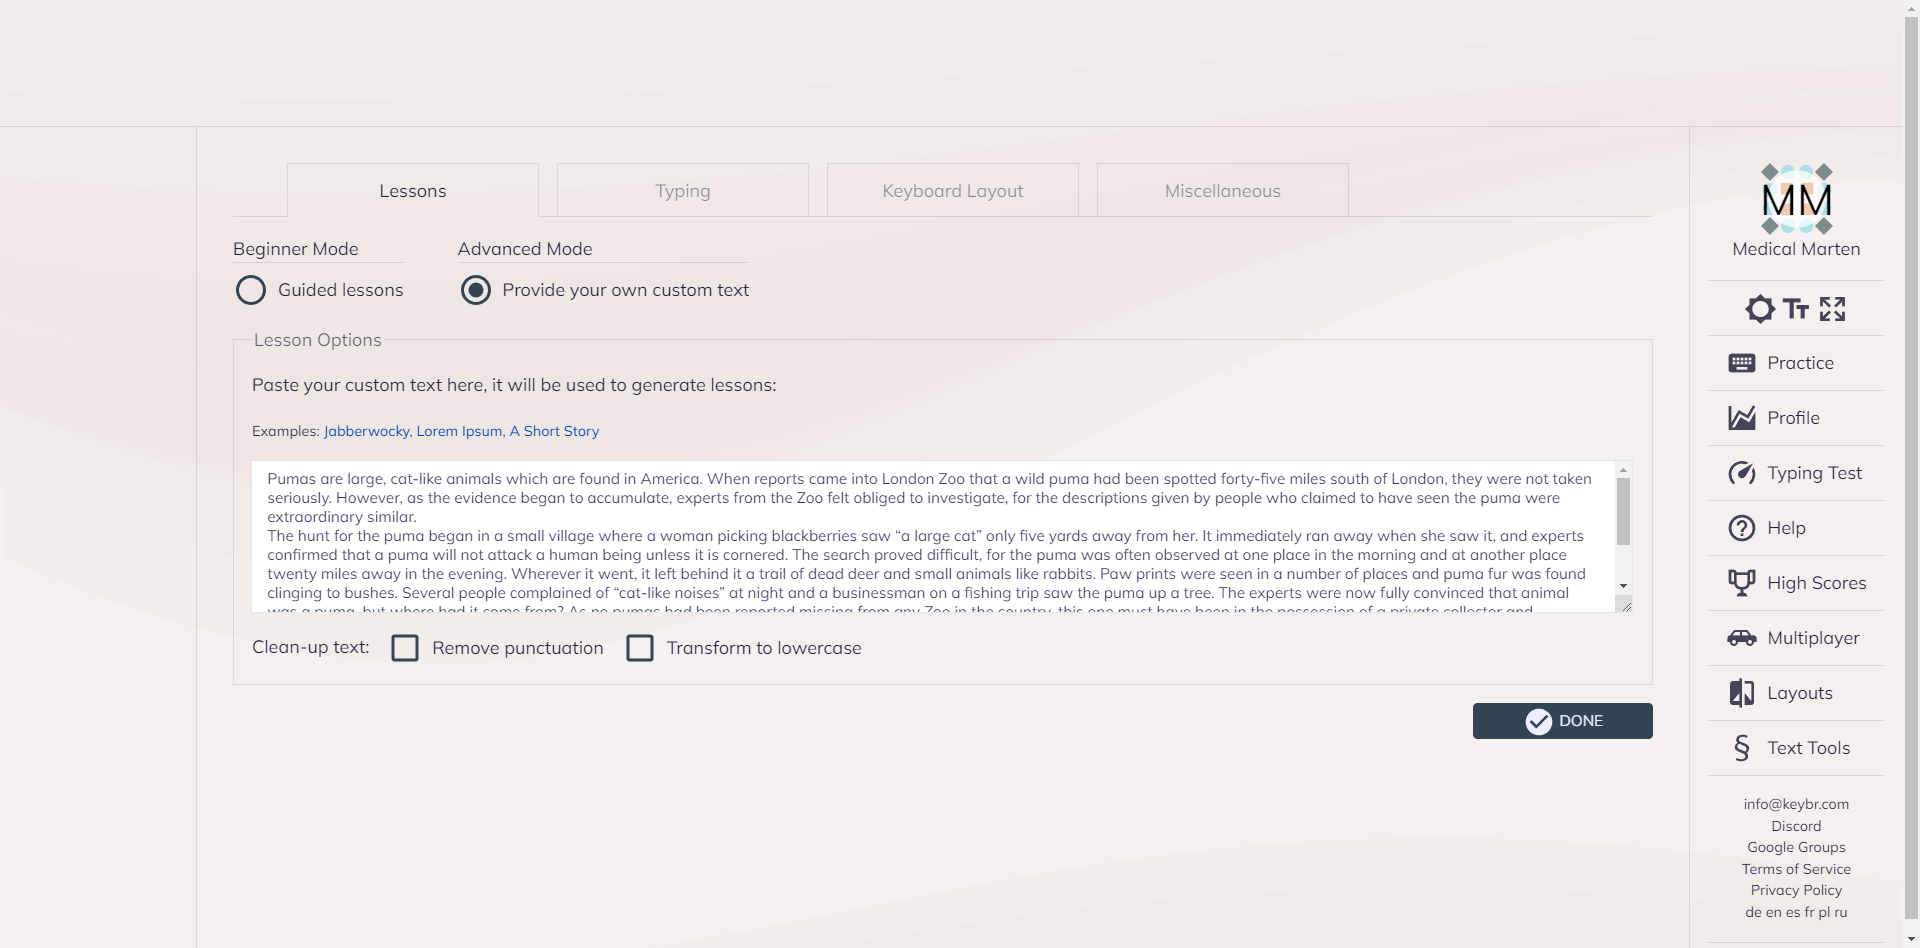
Task: Switch to the Typing tab
Action: point(683,191)
